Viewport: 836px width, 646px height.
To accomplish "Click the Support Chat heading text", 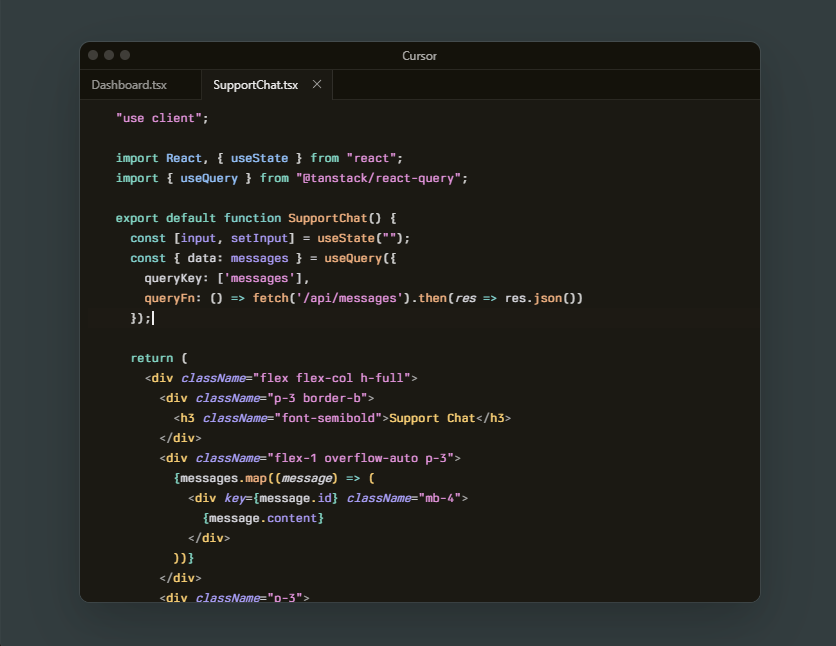I will pyautogui.click(x=432, y=418).
